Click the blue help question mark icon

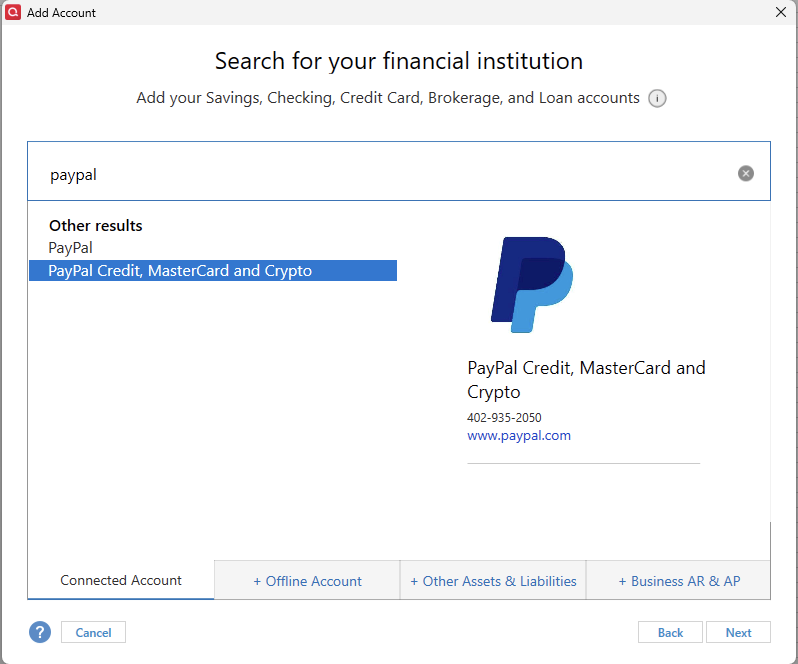pos(40,632)
